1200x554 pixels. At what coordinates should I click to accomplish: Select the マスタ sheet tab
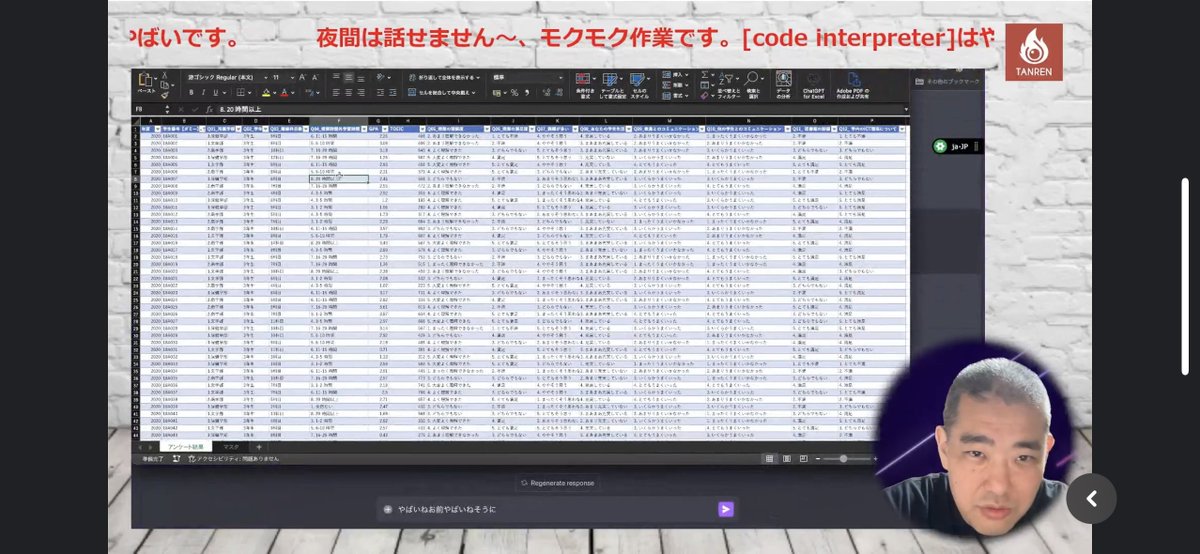tap(231, 447)
